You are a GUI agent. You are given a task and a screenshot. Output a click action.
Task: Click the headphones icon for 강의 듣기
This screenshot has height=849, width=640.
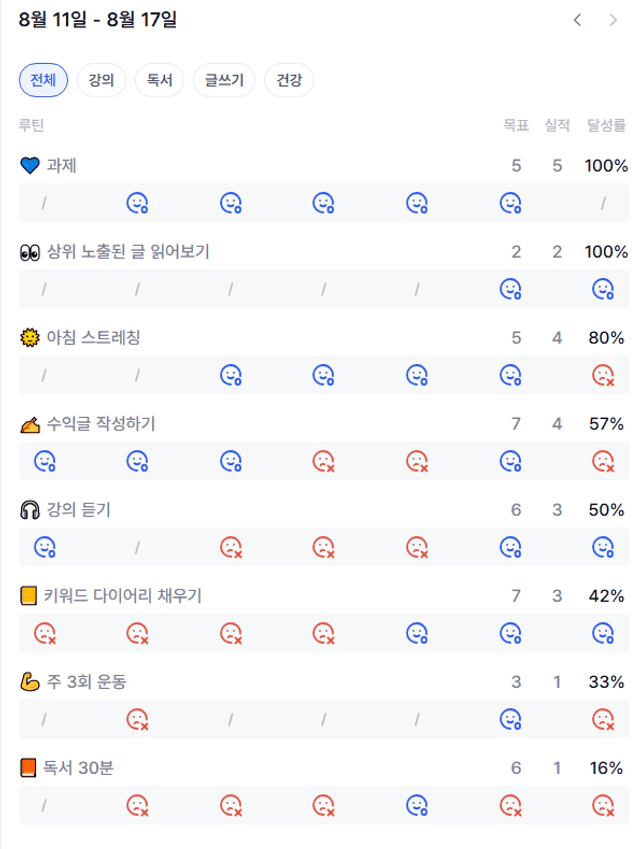(x=30, y=510)
